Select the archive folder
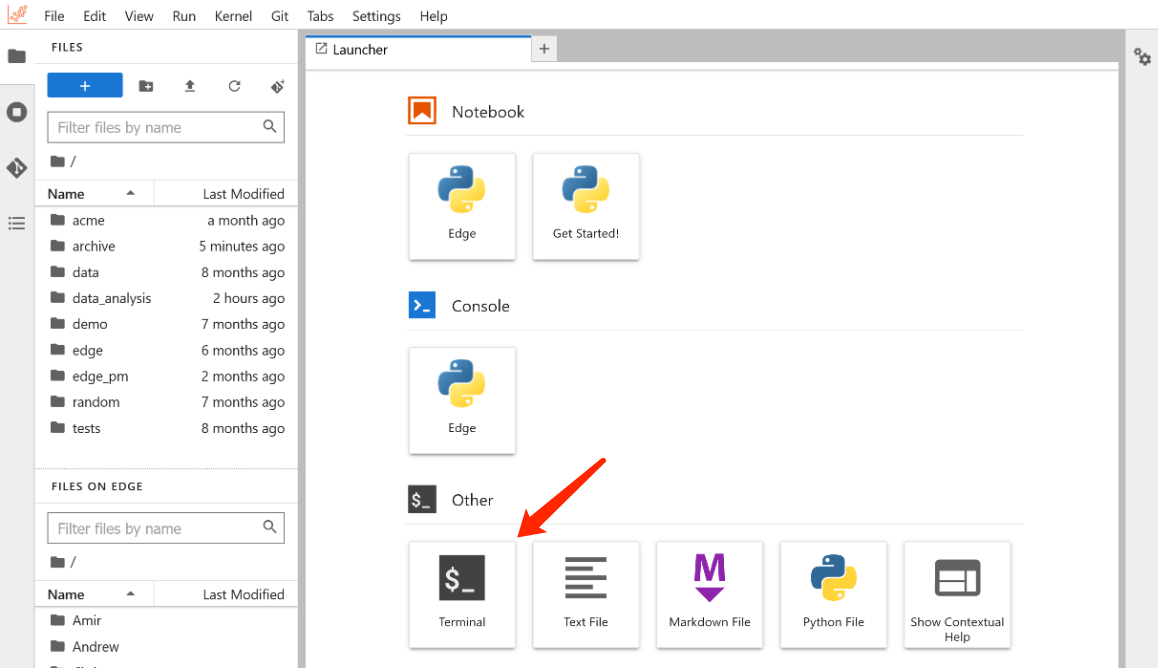Viewport: 1158px width, 668px height. coord(166,246)
